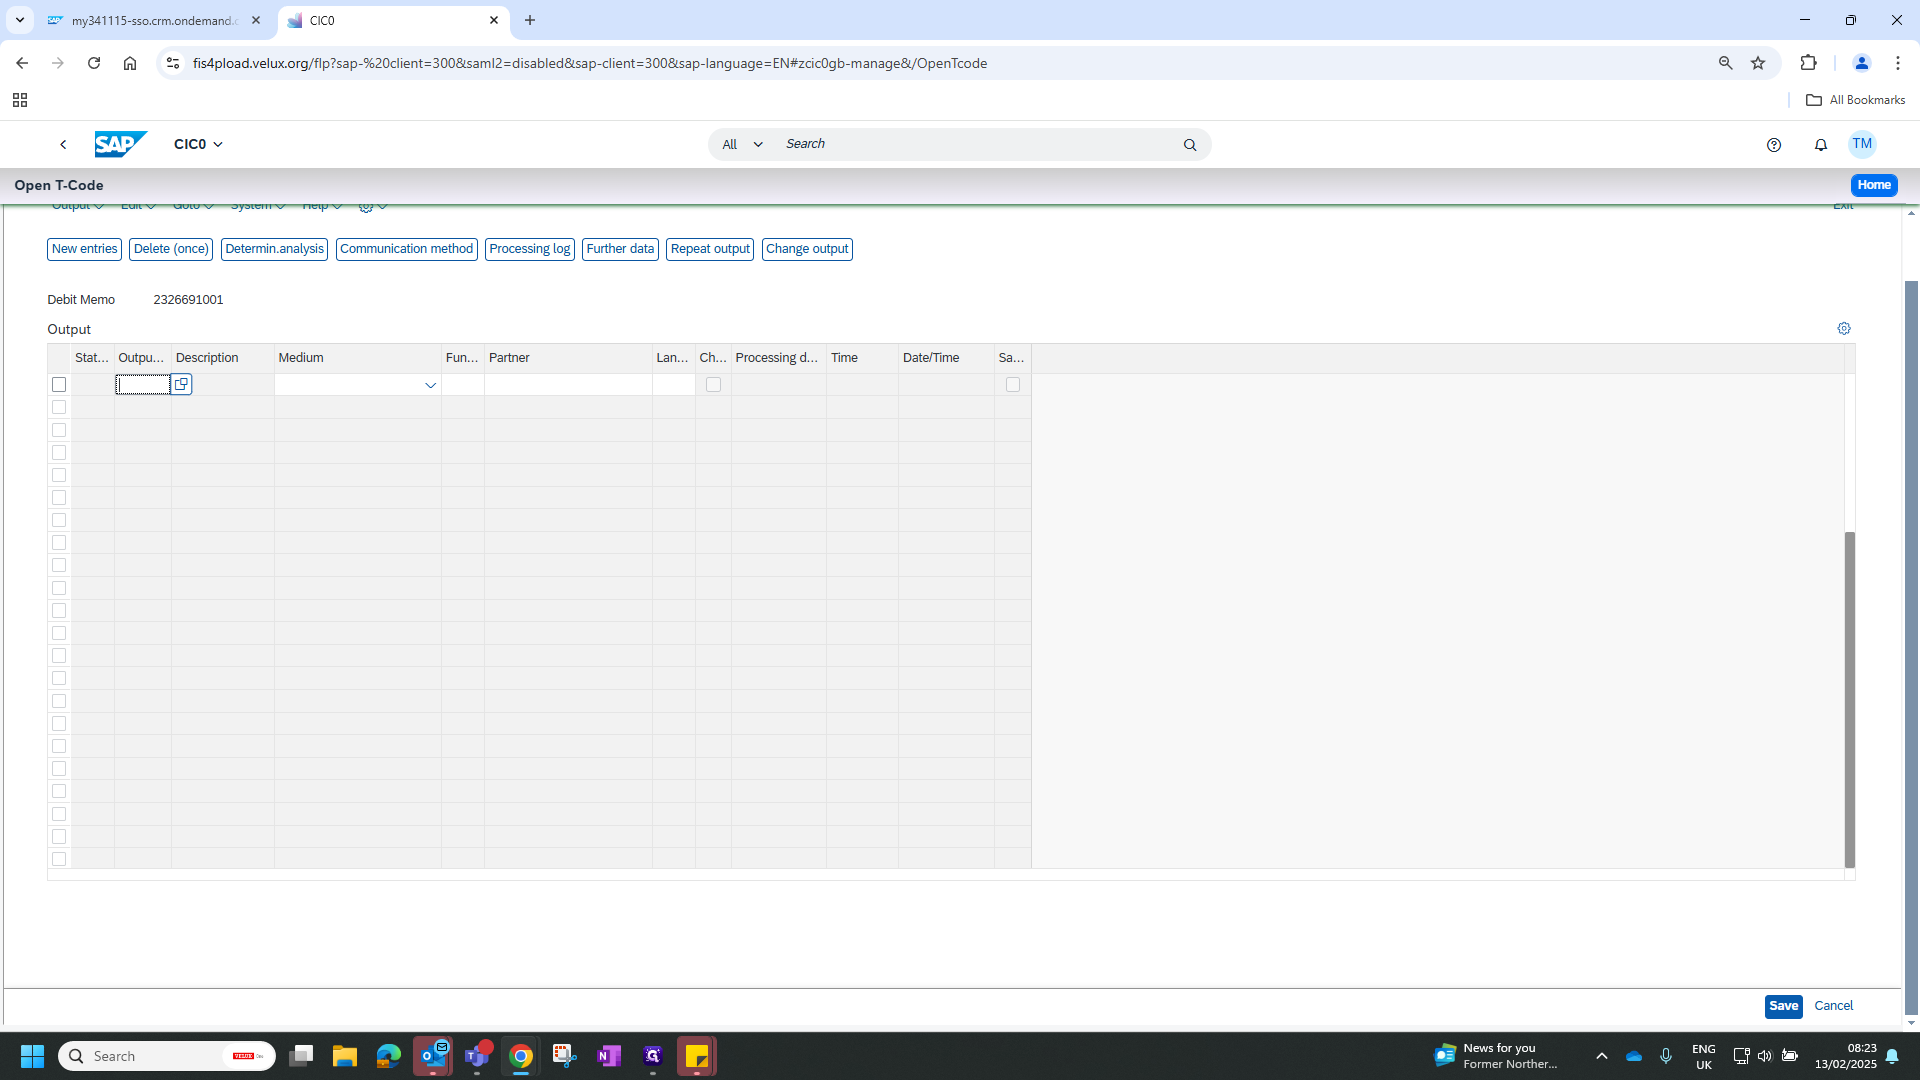Click the Processing log toolbar button
1920x1080 pixels.
[x=529, y=249]
